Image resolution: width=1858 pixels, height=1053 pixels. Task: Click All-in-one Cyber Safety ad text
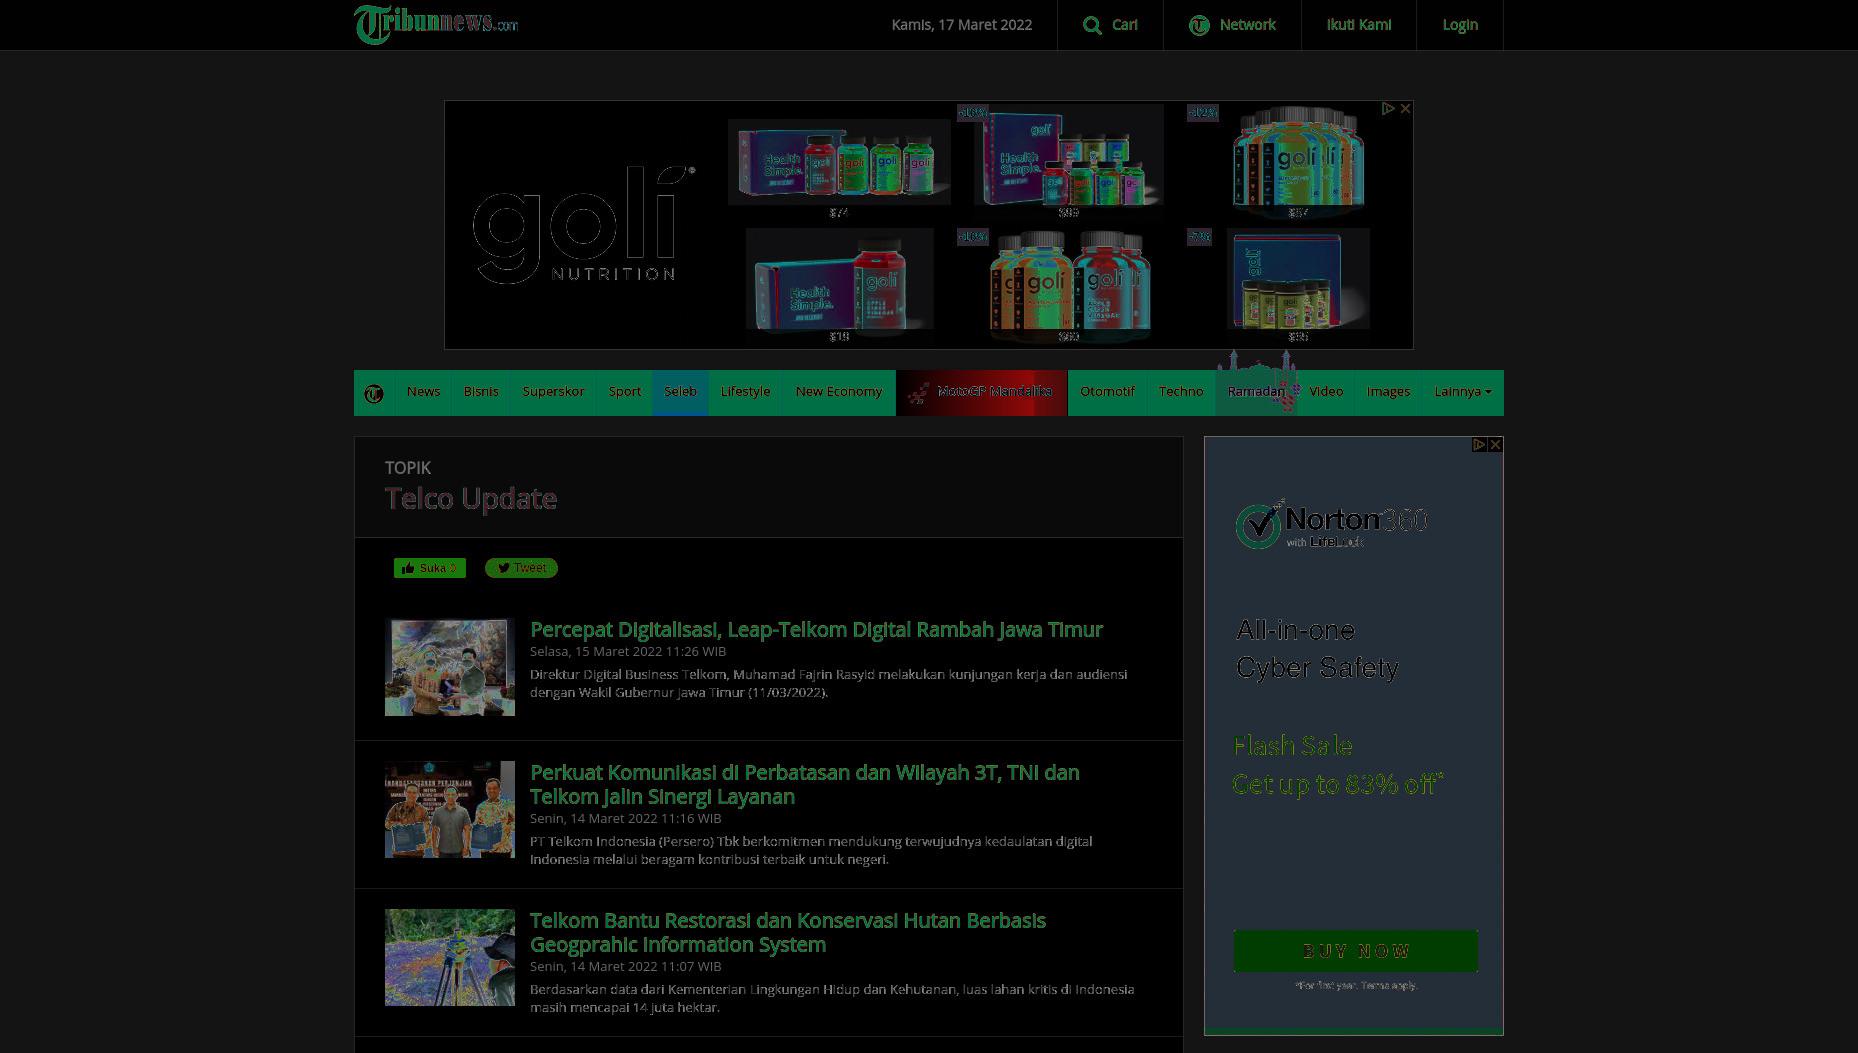point(1317,649)
